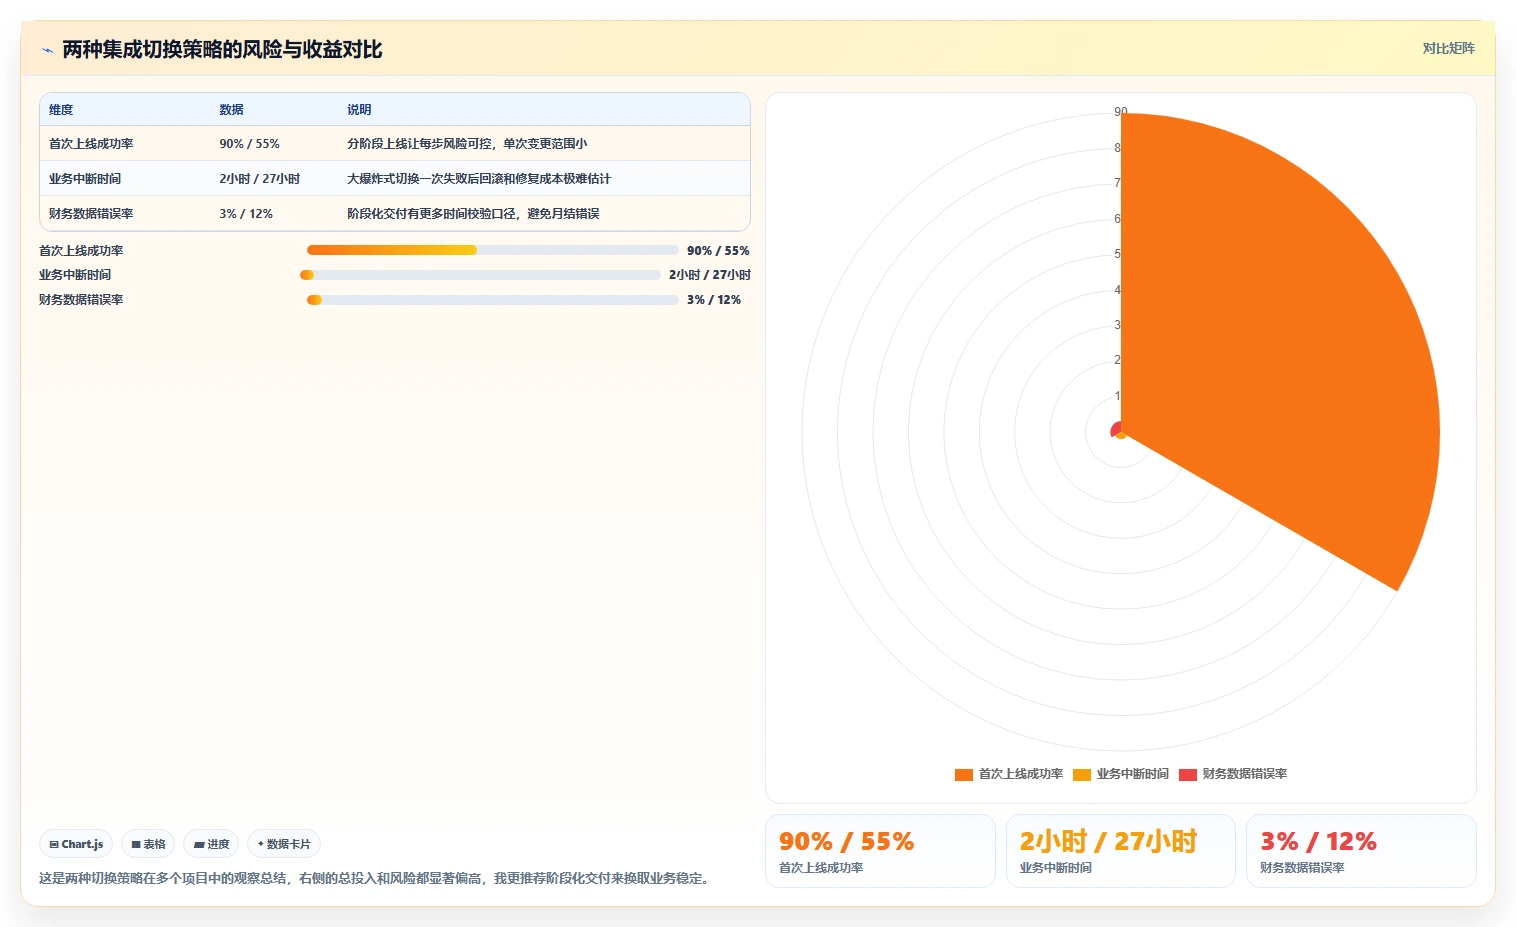Click the 阶段化交付 description cell
Image resolution: width=1516 pixels, height=927 pixels.
[x=473, y=214]
